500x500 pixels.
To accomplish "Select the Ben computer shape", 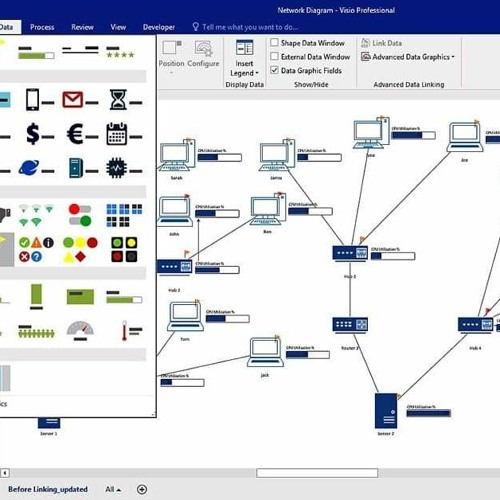I will pyautogui.click(x=268, y=209).
